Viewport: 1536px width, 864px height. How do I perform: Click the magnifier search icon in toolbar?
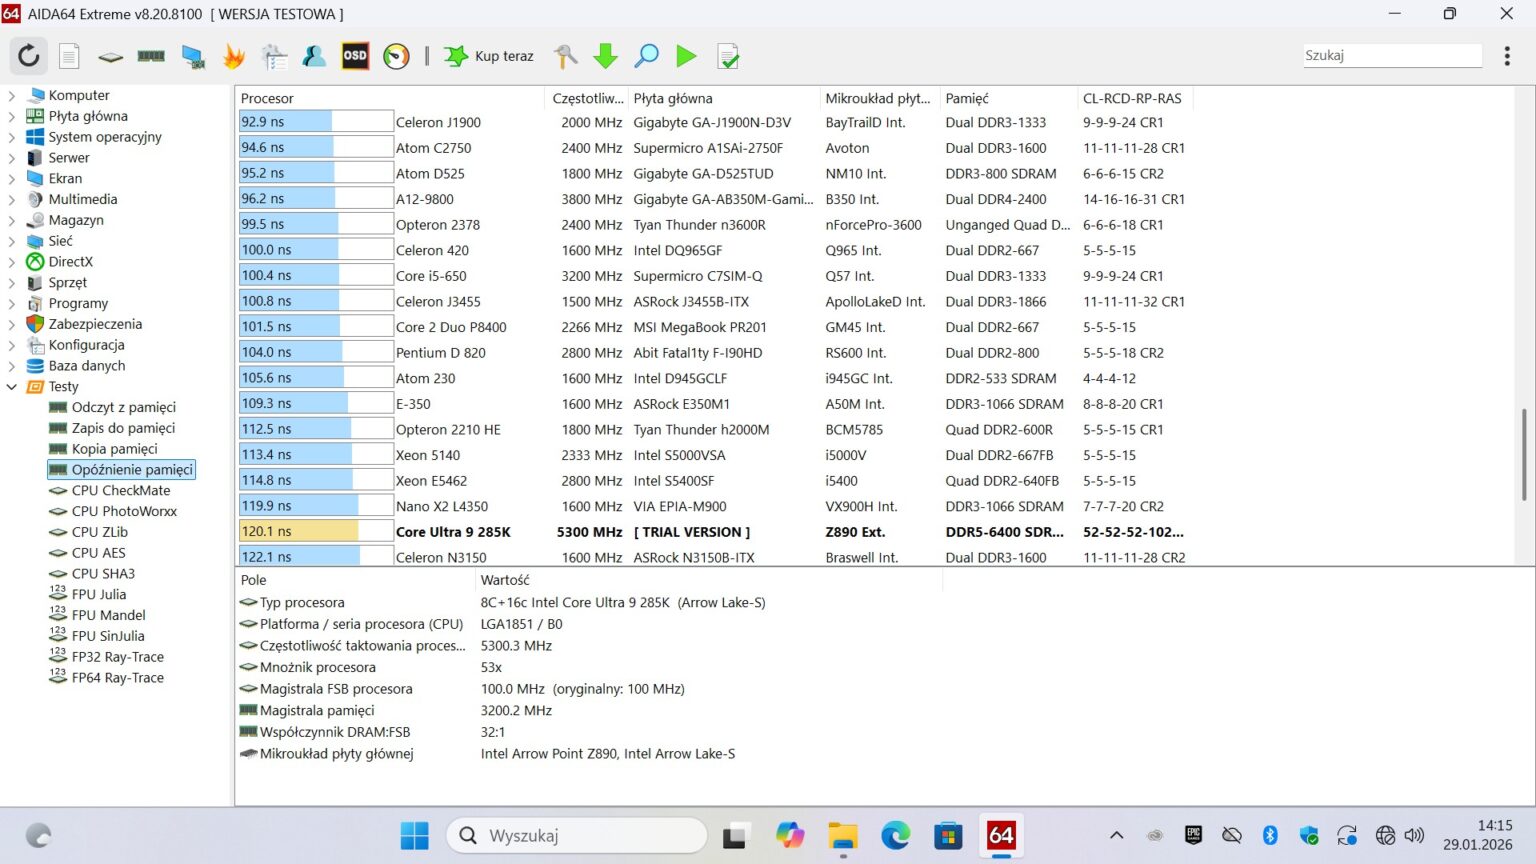pyautogui.click(x=646, y=56)
